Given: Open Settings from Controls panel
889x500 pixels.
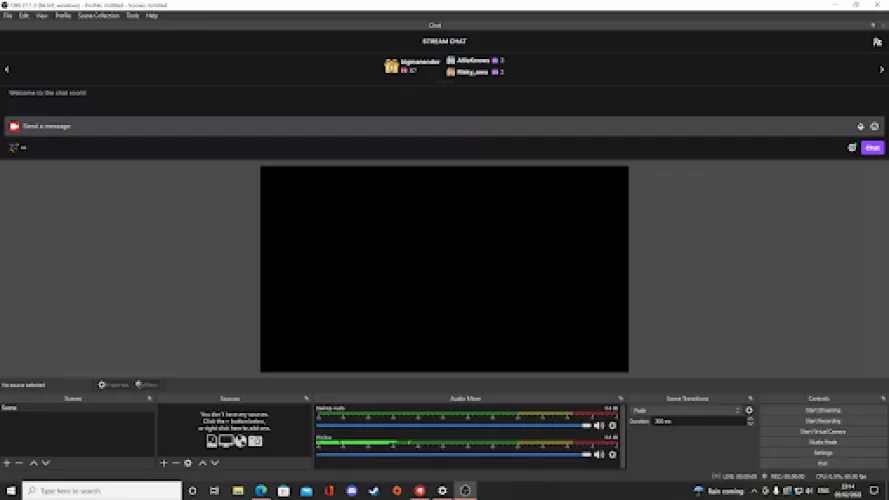Looking at the screenshot, I should (823, 453).
